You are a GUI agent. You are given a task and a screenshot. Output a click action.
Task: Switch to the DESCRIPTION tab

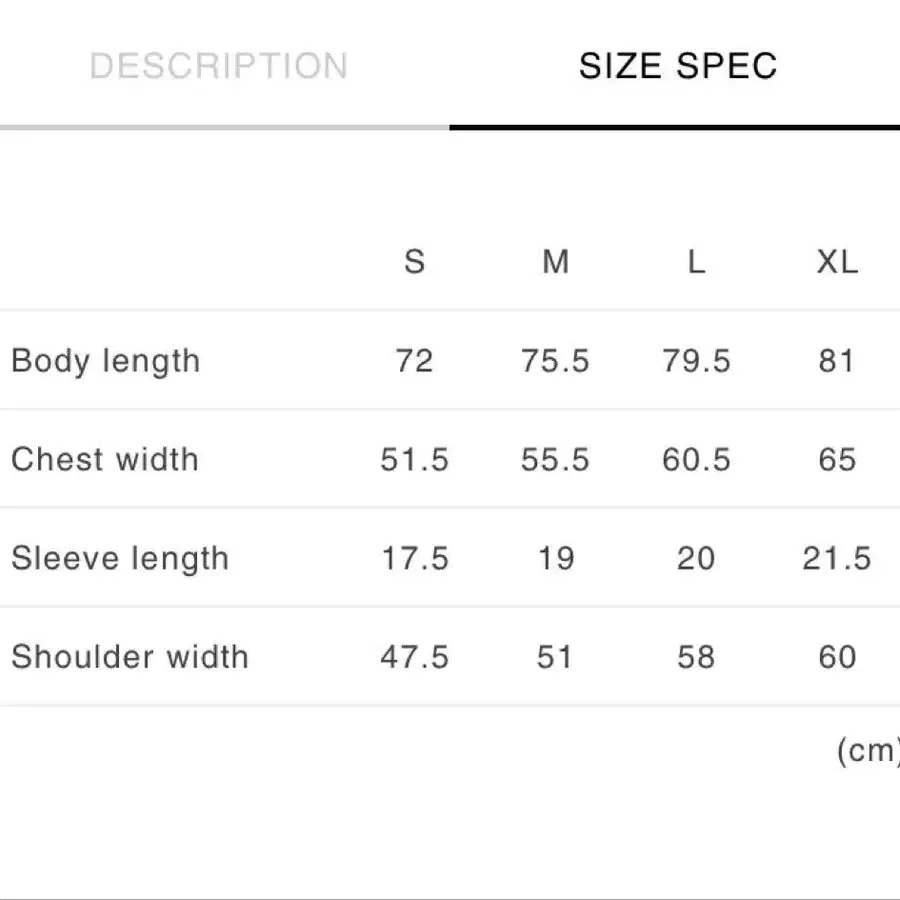point(219,65)
